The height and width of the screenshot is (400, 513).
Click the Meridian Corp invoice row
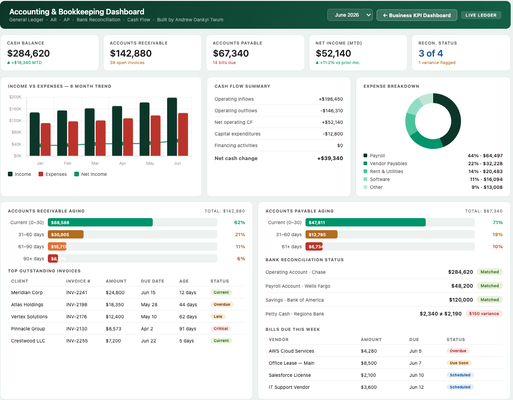(127, 292)
